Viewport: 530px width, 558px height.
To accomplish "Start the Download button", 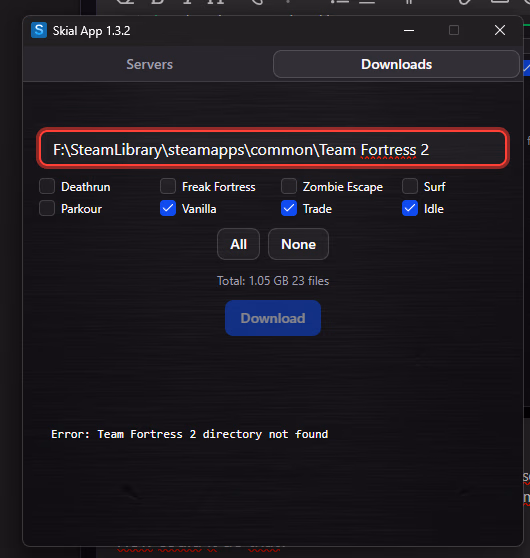I will coord(273,318).
